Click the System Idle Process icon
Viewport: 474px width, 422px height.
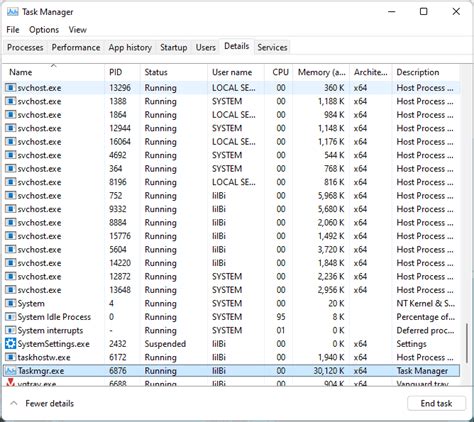pos(11,317)
